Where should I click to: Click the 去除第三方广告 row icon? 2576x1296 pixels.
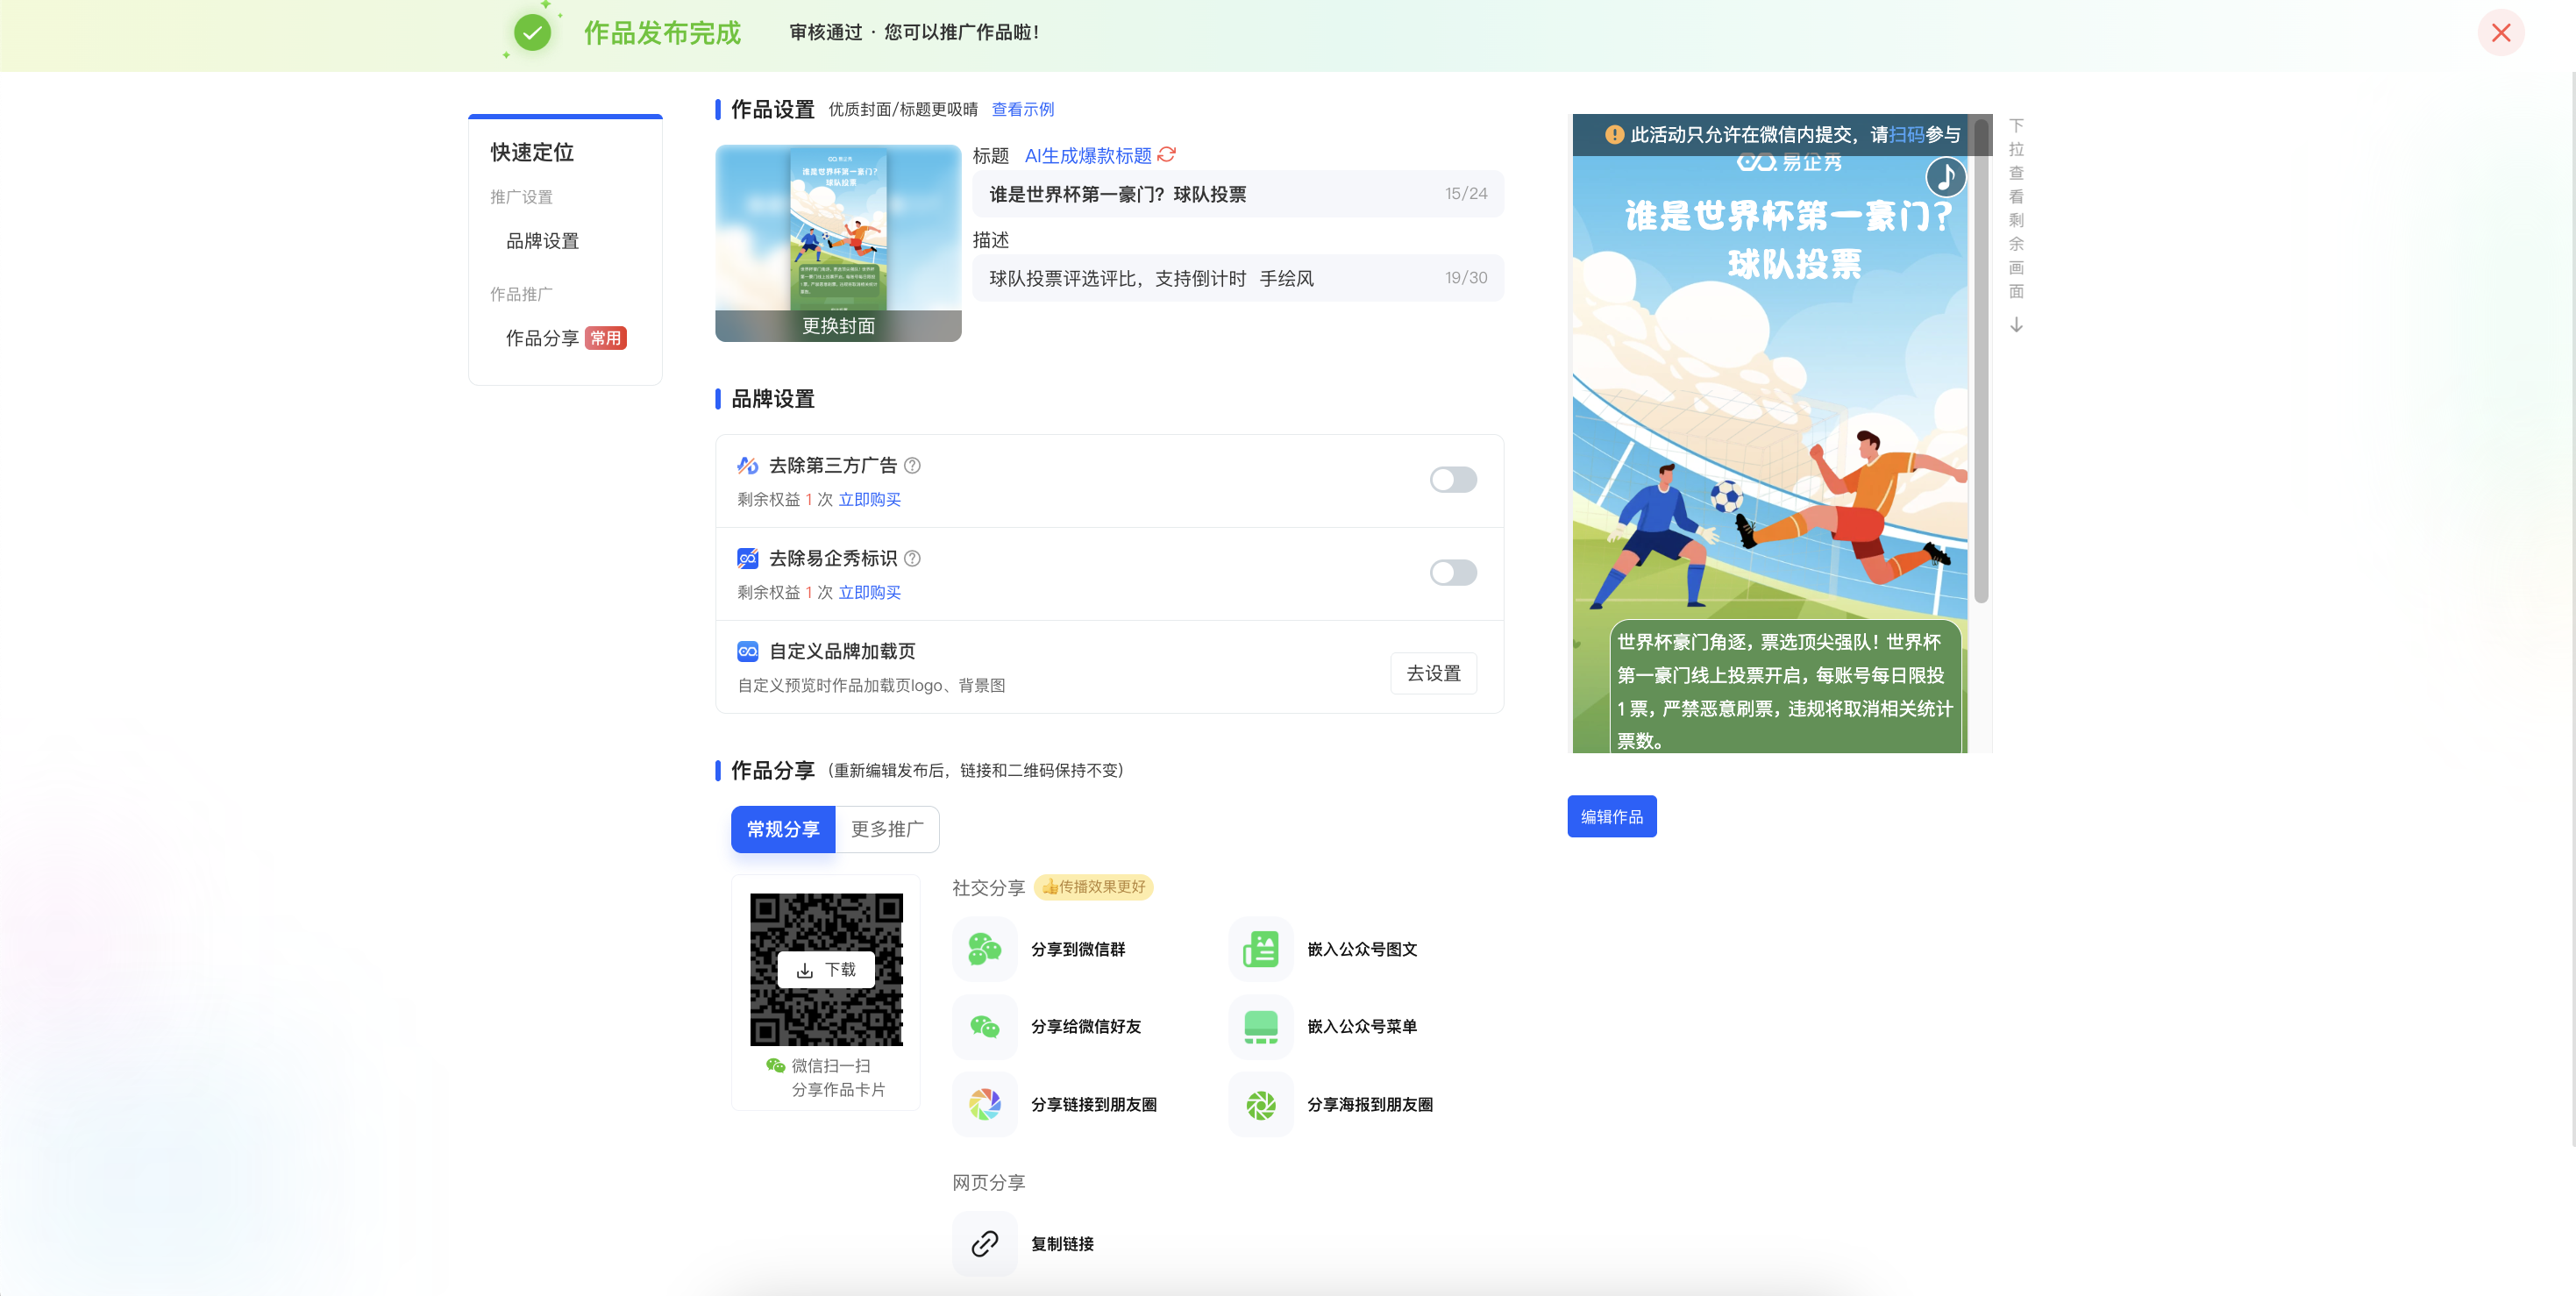(747, 465)
